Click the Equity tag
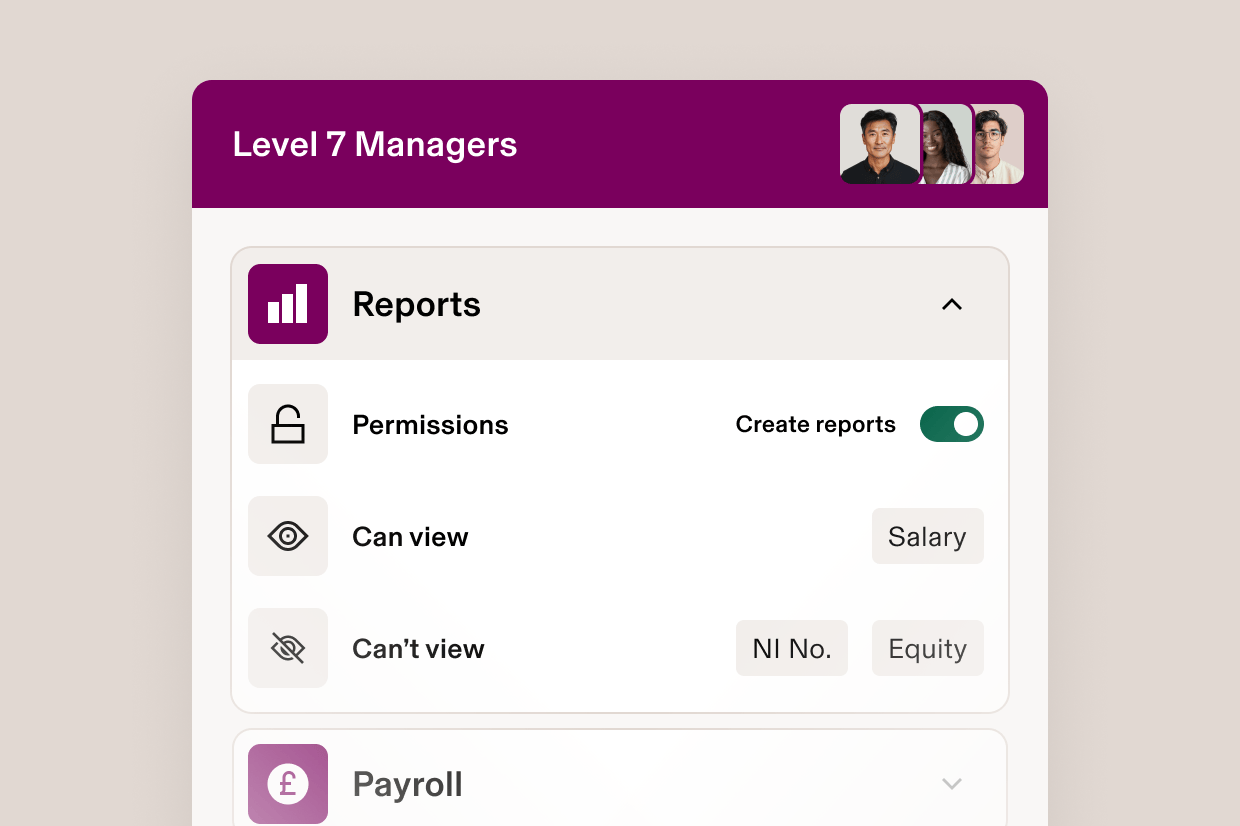Screen dimensions: 1240x826 point(927,648)
